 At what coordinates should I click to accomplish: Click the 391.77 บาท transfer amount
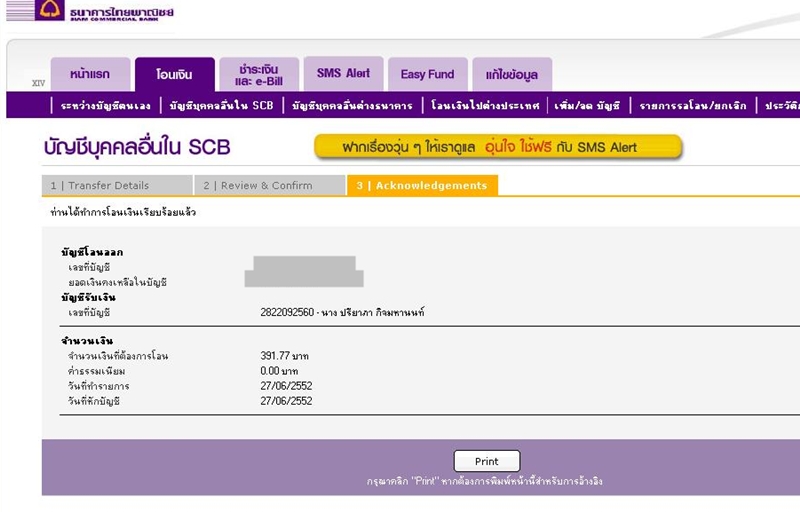[x=284, y=356]
